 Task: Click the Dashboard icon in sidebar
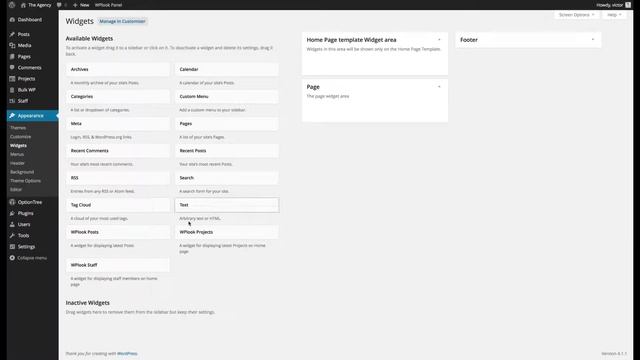click(12, 20)
